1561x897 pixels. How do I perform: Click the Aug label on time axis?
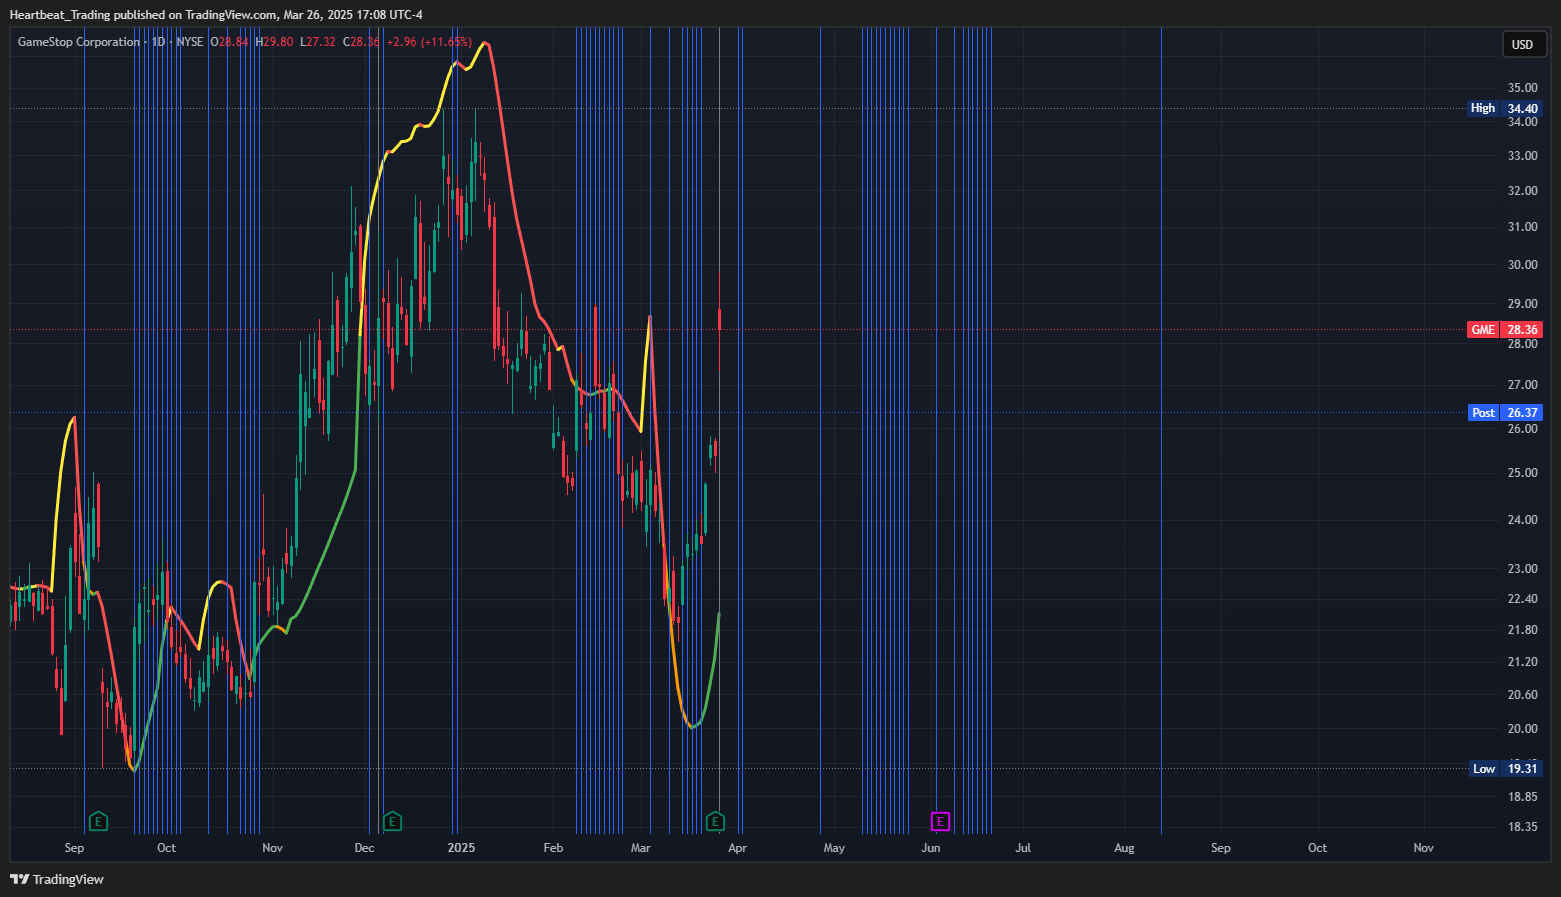coord(1124,848)
